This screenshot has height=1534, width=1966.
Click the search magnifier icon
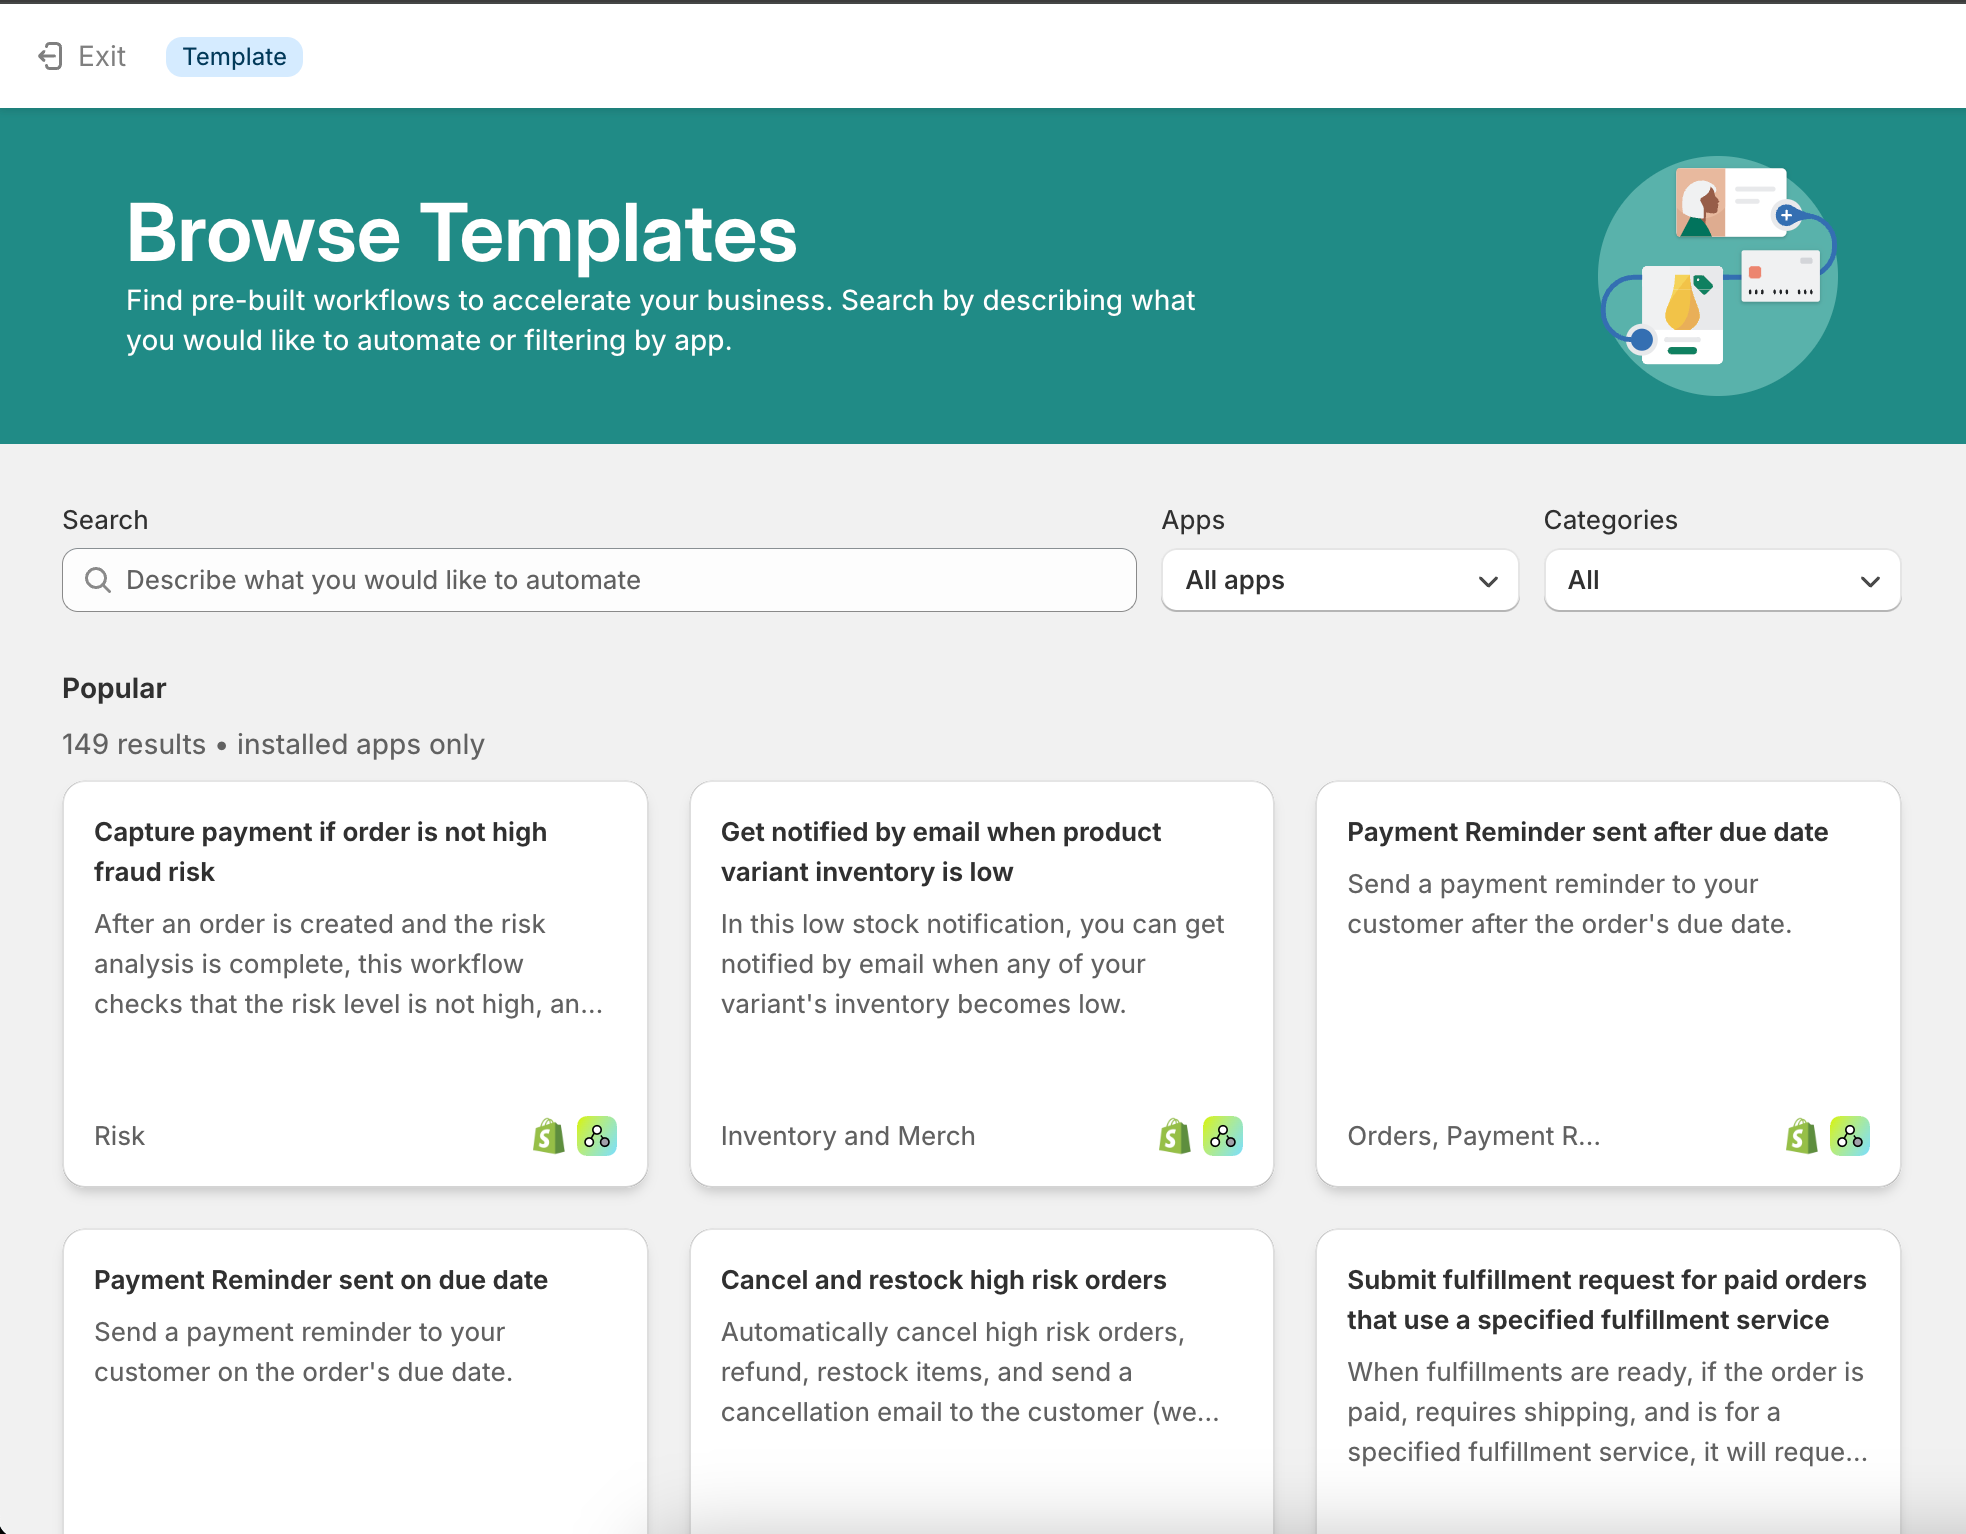97,580
